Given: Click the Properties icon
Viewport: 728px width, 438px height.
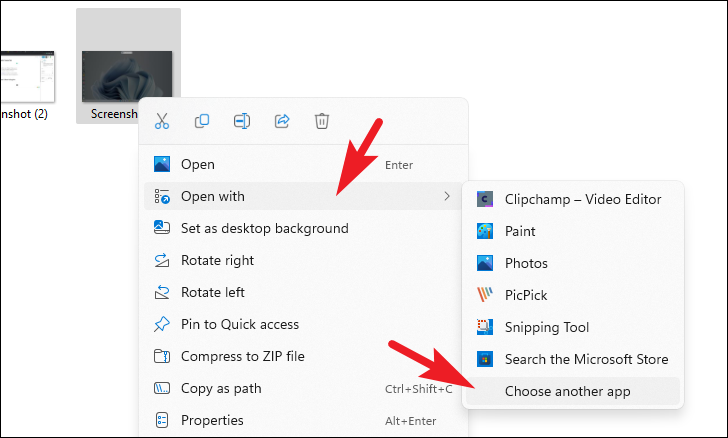Looking at the screenshot, I should pos(162,420).
